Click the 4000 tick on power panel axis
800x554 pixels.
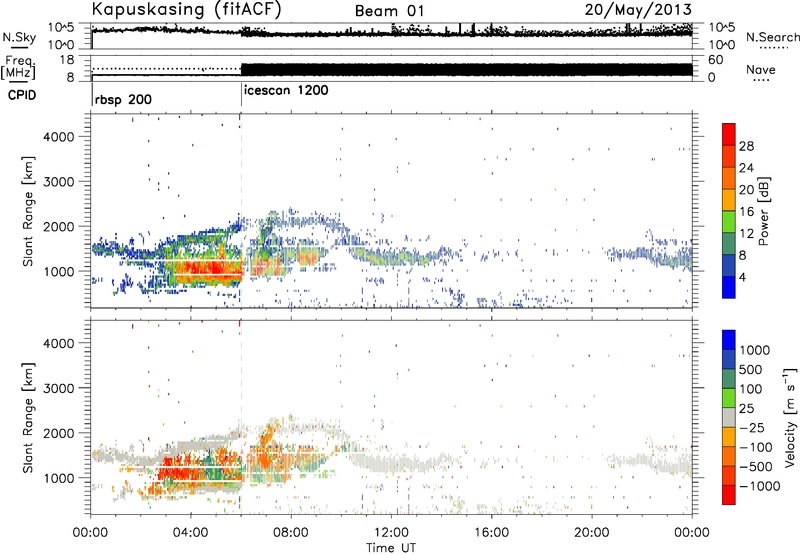pyautogui.click(x=59, y=137)
